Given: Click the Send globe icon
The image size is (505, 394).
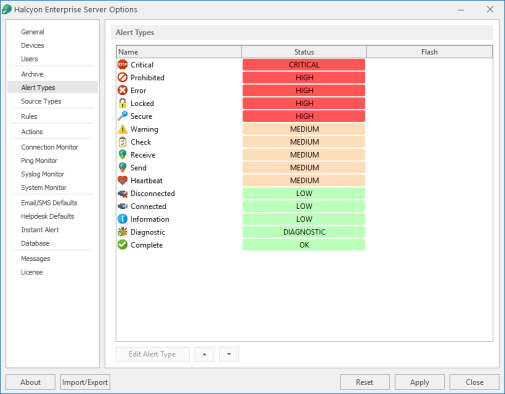Looking at the screenshot, I should [x=123, y=168].
